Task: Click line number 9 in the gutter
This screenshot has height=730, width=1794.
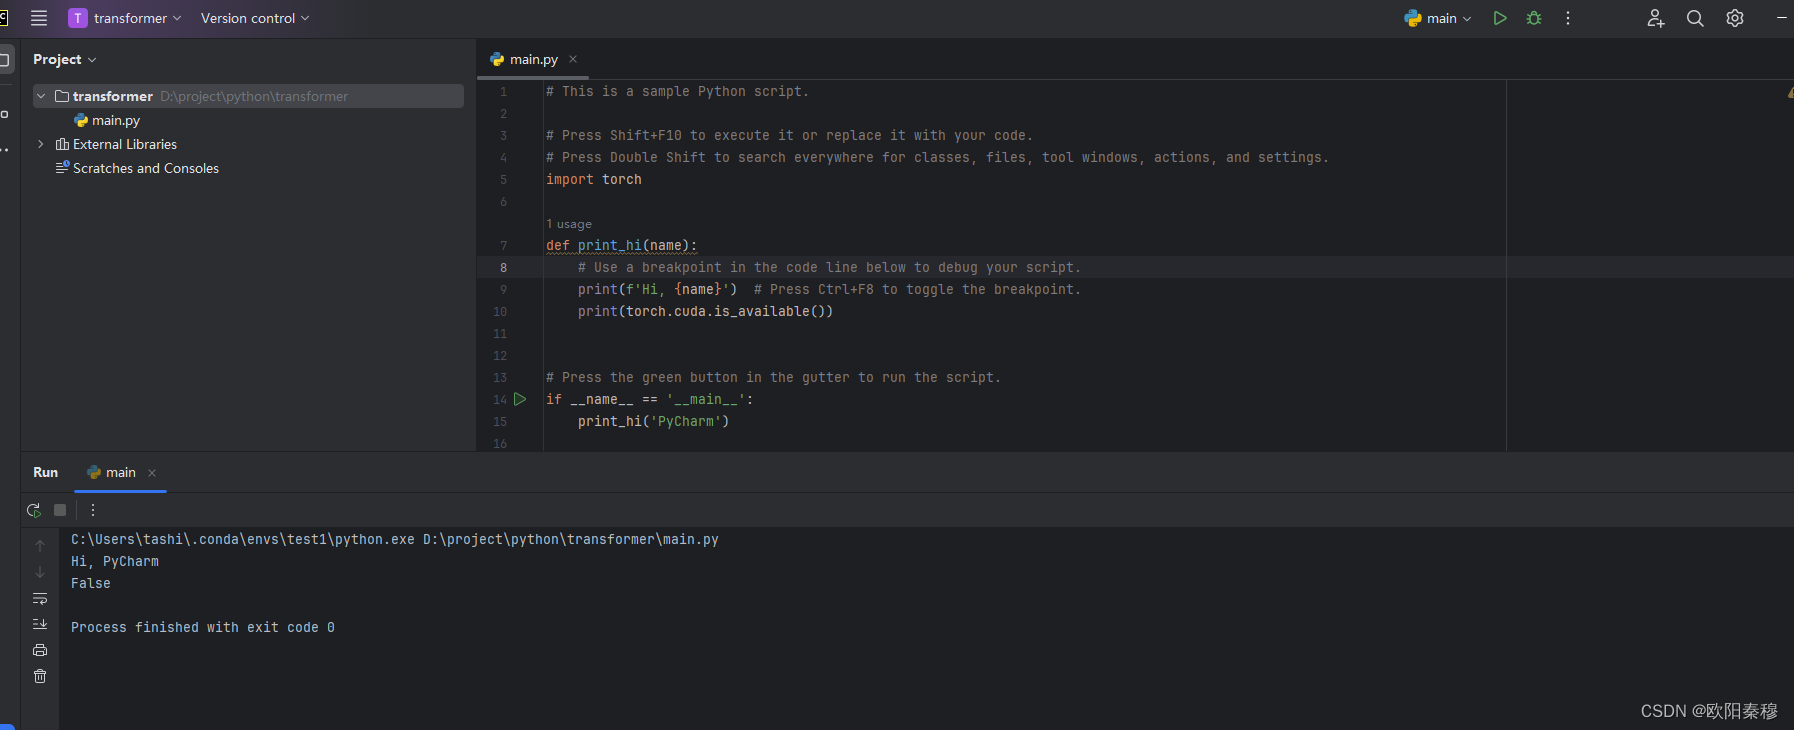Action: [x=503, y=290]
